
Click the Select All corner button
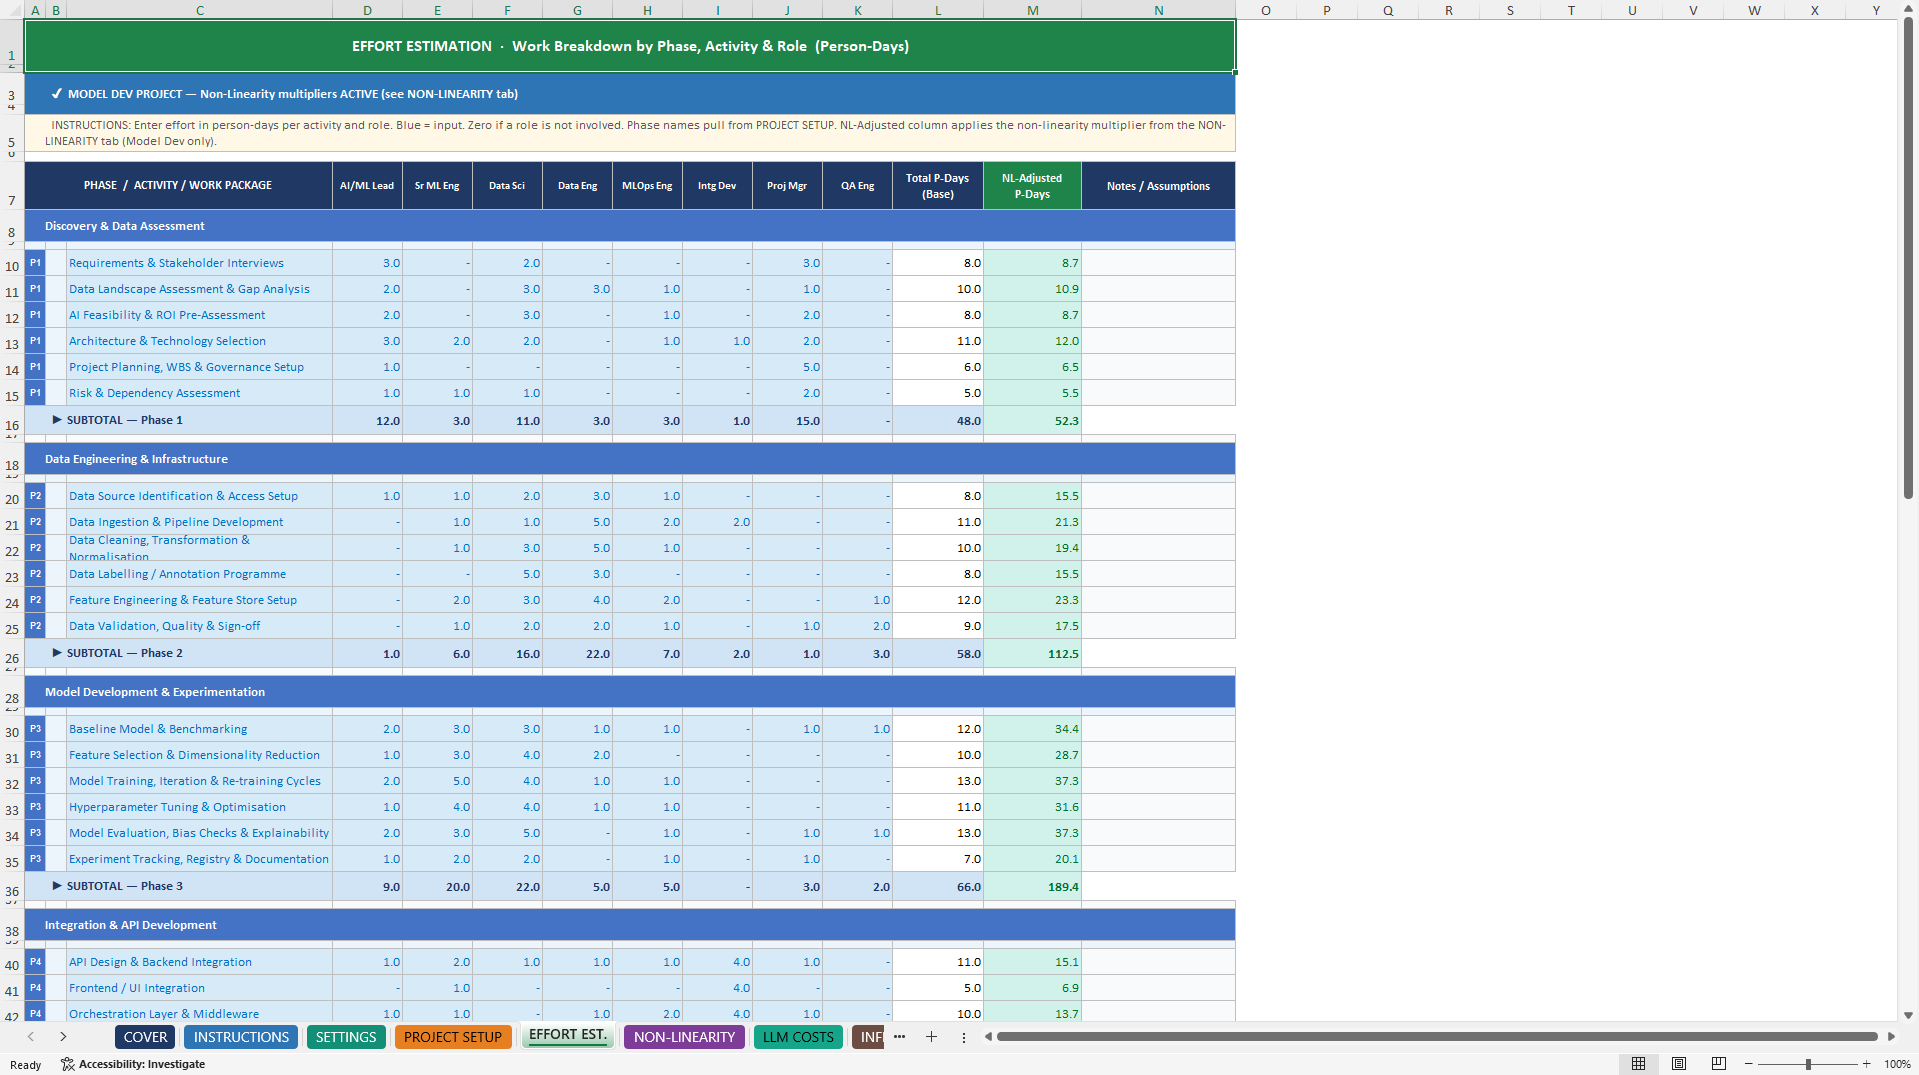(11, 10)
